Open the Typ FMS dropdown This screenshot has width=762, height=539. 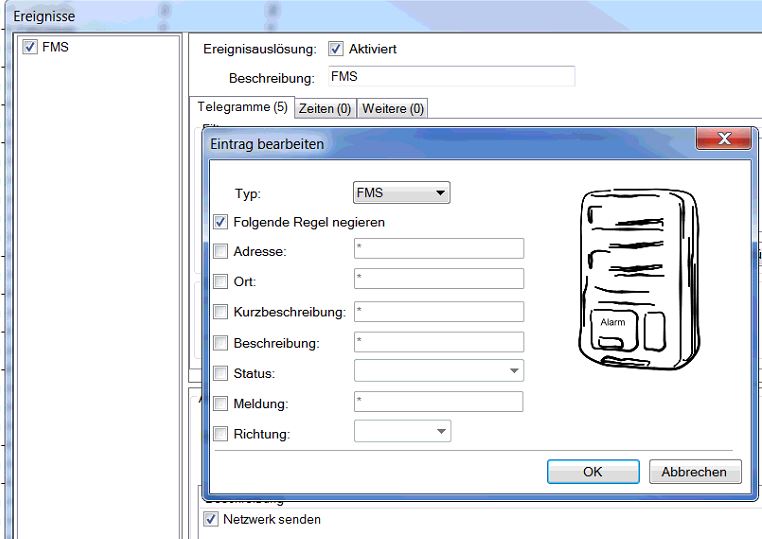tap(402, 193)
